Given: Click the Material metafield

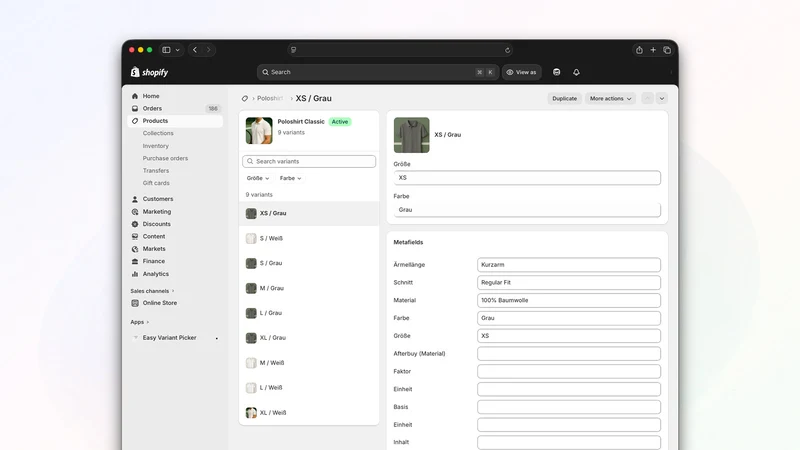Looking at the screenshot, I should pyautogui.click(x=569, y=301).
